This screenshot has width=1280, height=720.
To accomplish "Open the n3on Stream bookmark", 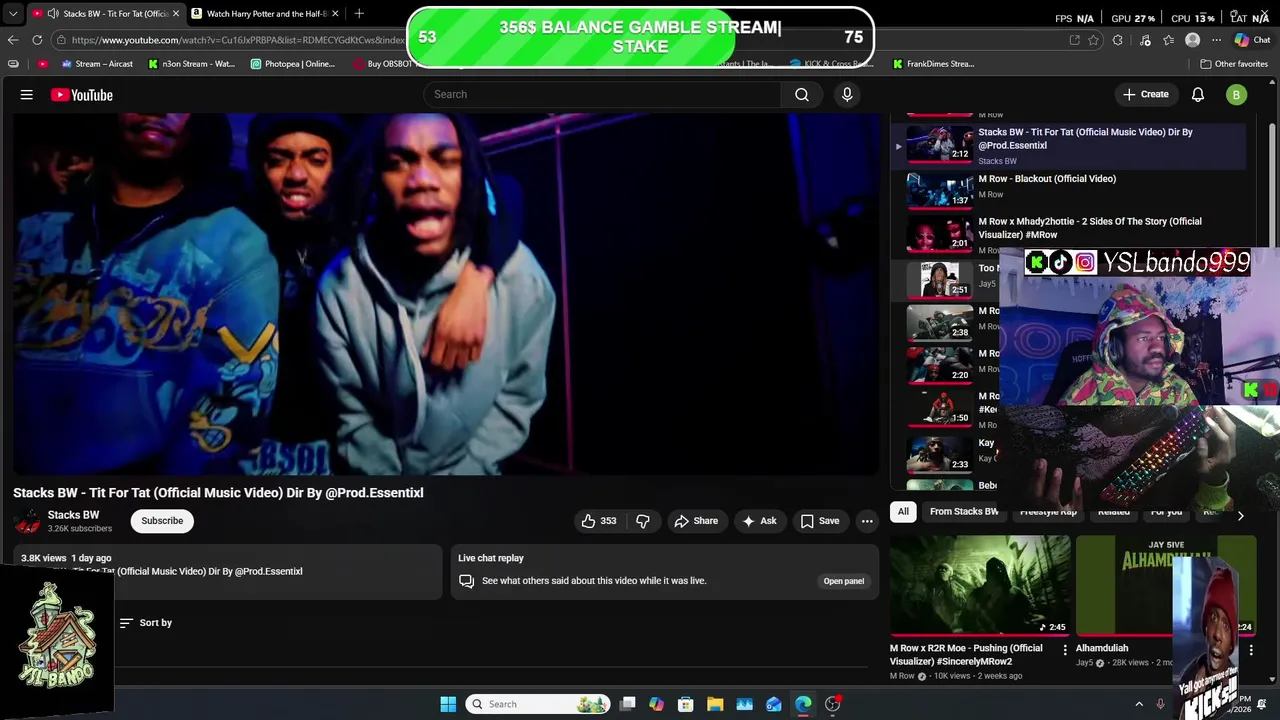I will point(192,64).
